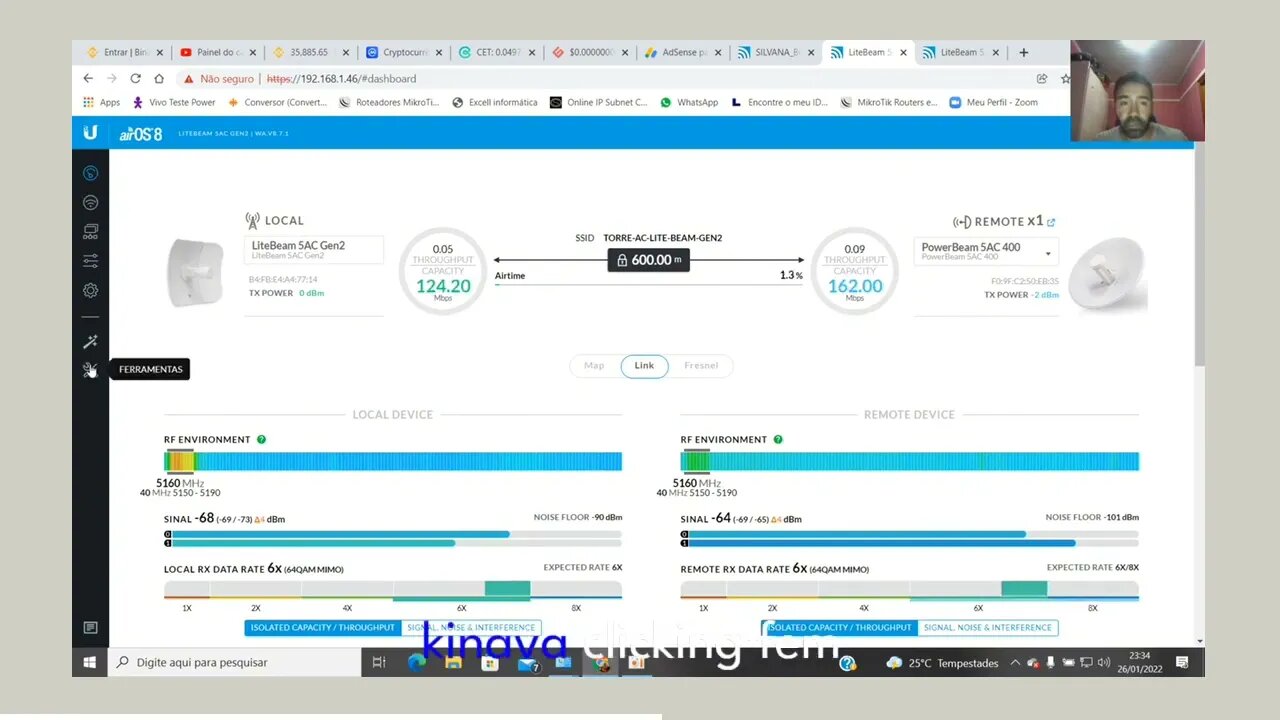
Task: Show hidden system tray icons
Action: (1016, 662)
